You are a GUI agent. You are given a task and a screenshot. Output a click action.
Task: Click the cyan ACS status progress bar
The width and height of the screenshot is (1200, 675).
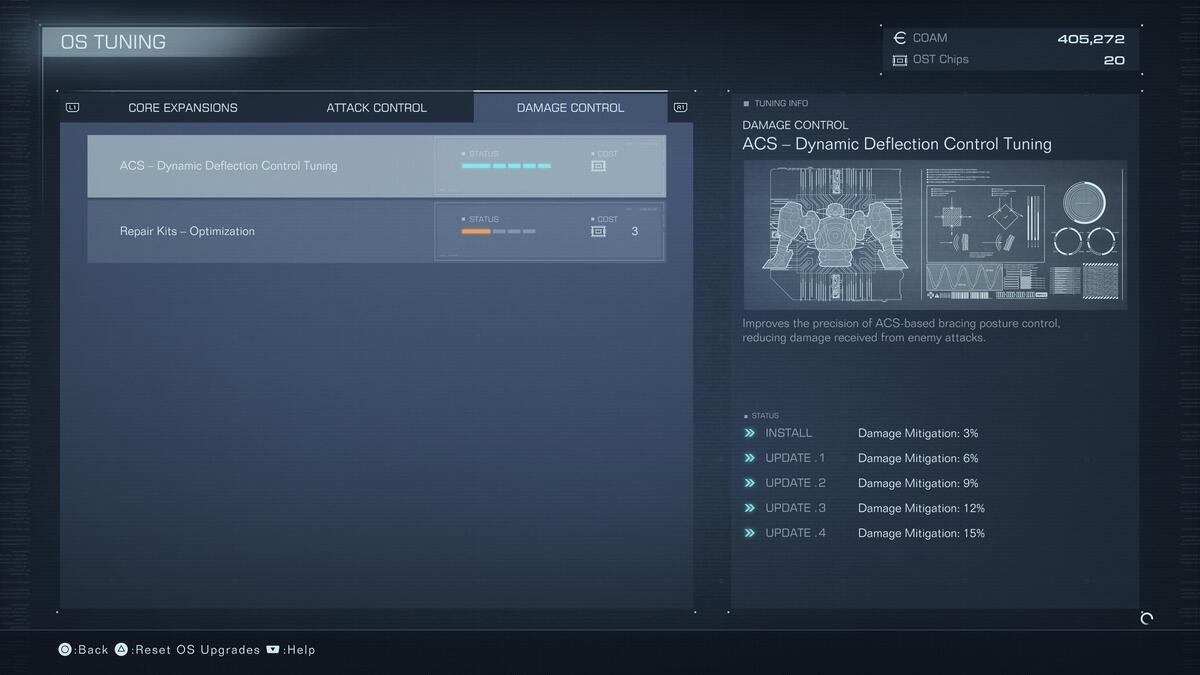click(x=506, y=166)
